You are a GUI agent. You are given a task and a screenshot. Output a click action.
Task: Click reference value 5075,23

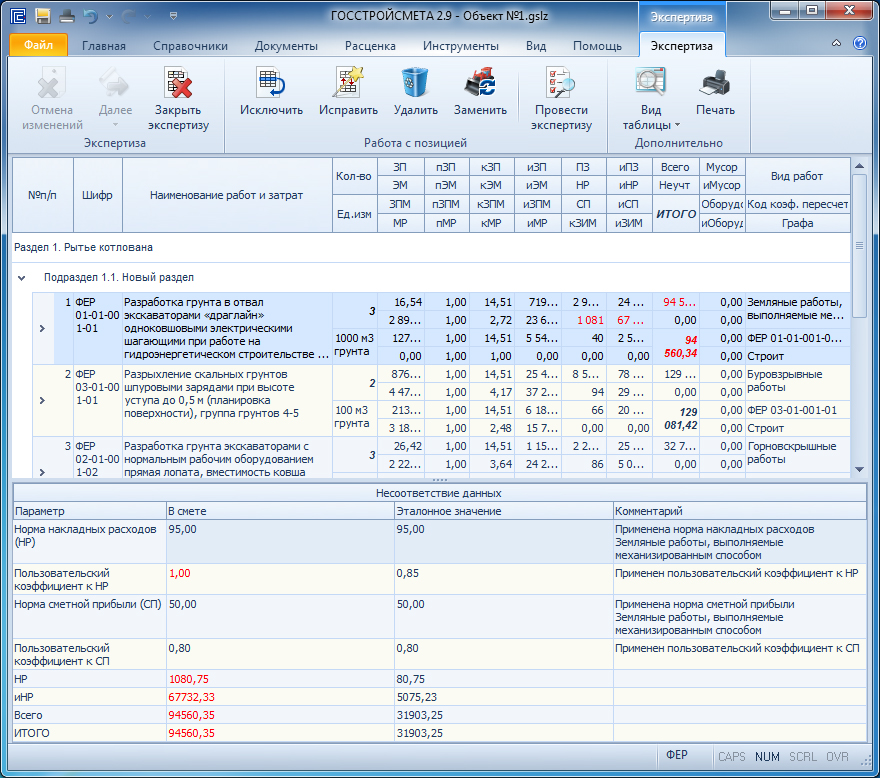coord(416,697)
